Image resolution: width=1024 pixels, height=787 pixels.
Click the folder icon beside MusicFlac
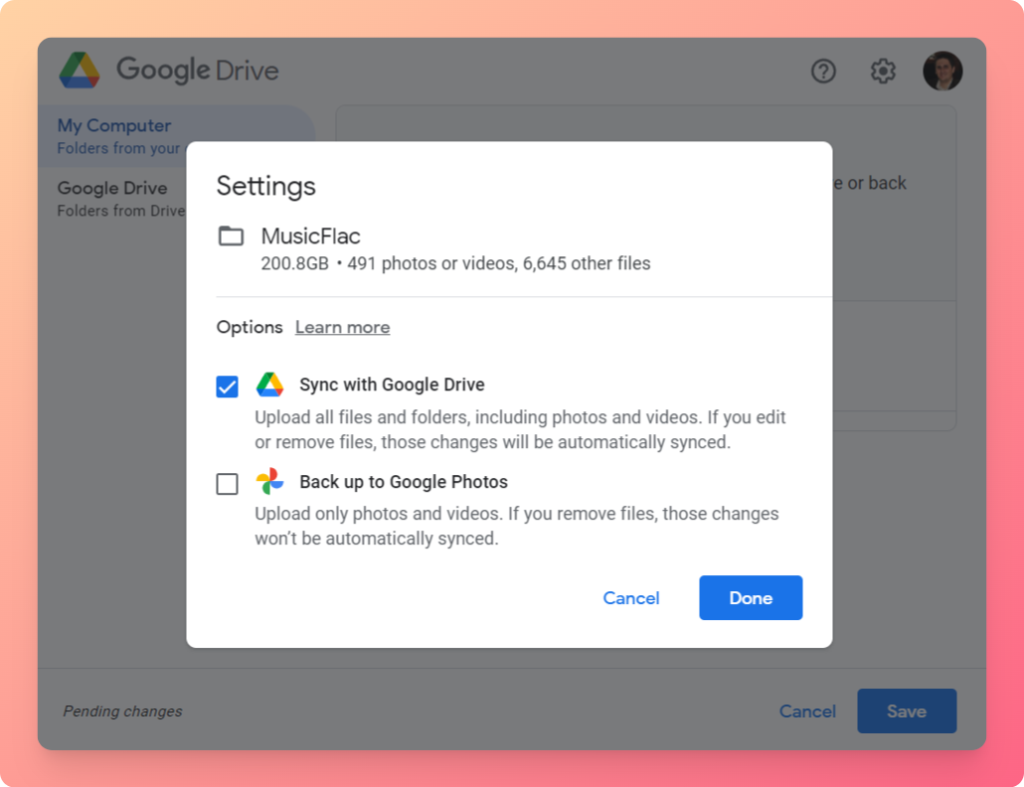(x=231, y=237)
